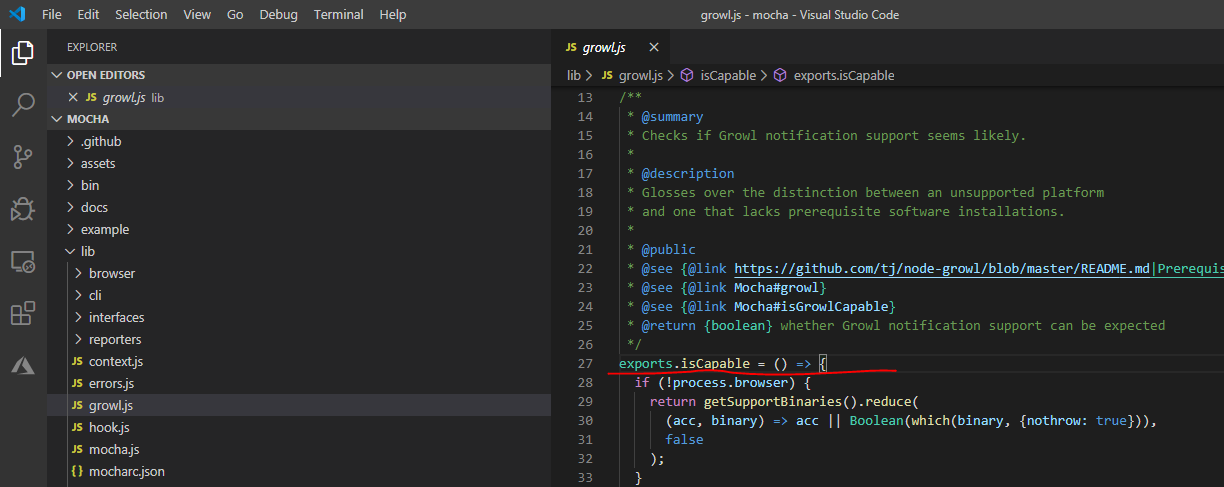Expand the reporters folder
Screen dimensions: 1224x487
point(299,339)
